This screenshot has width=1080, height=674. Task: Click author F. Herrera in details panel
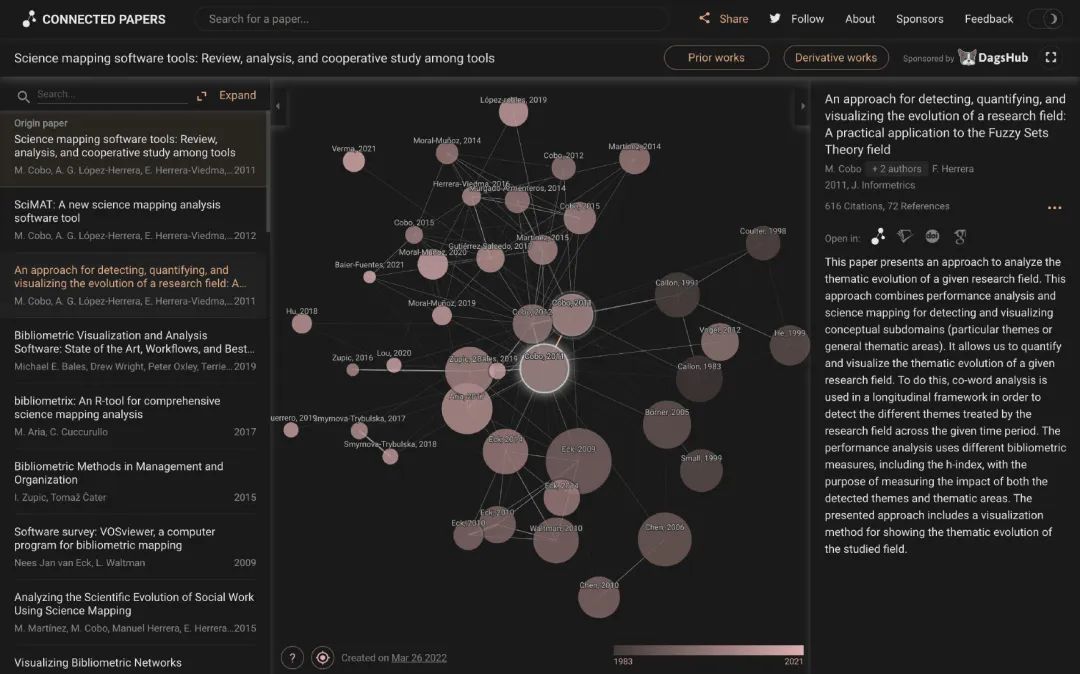pyautogui.click(x=953, y=169)
